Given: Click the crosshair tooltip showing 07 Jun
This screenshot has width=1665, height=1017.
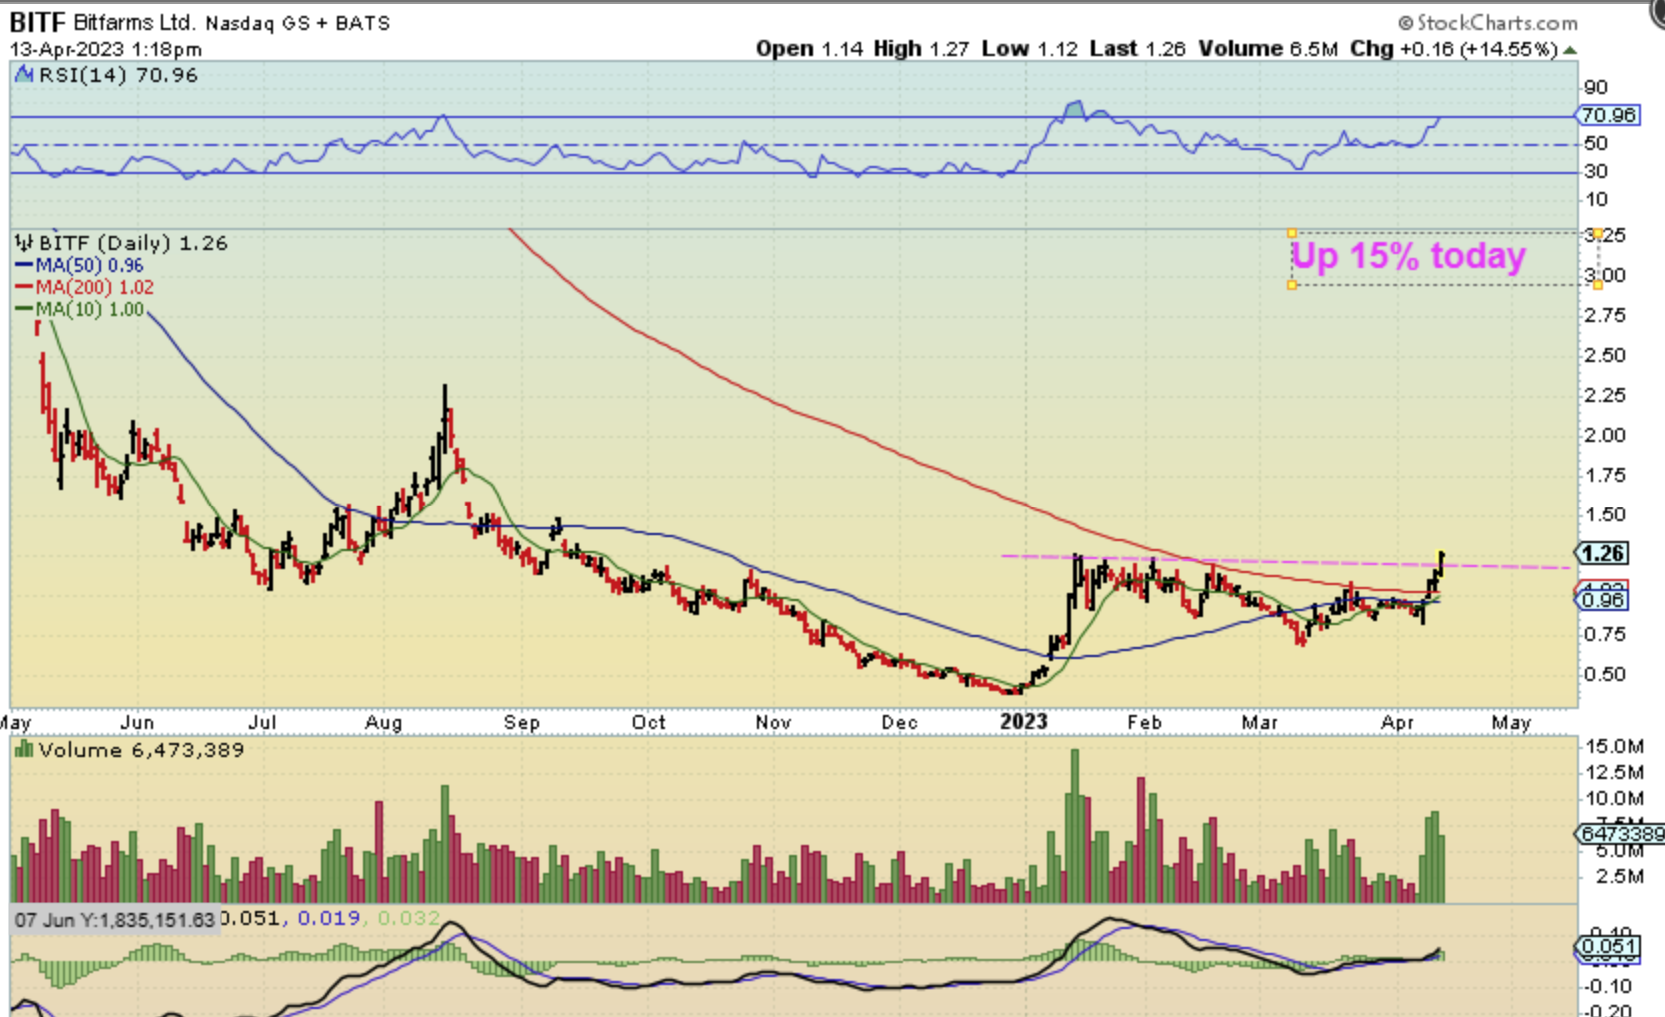Looking at the screenshot, I should (x=114, y=919).
